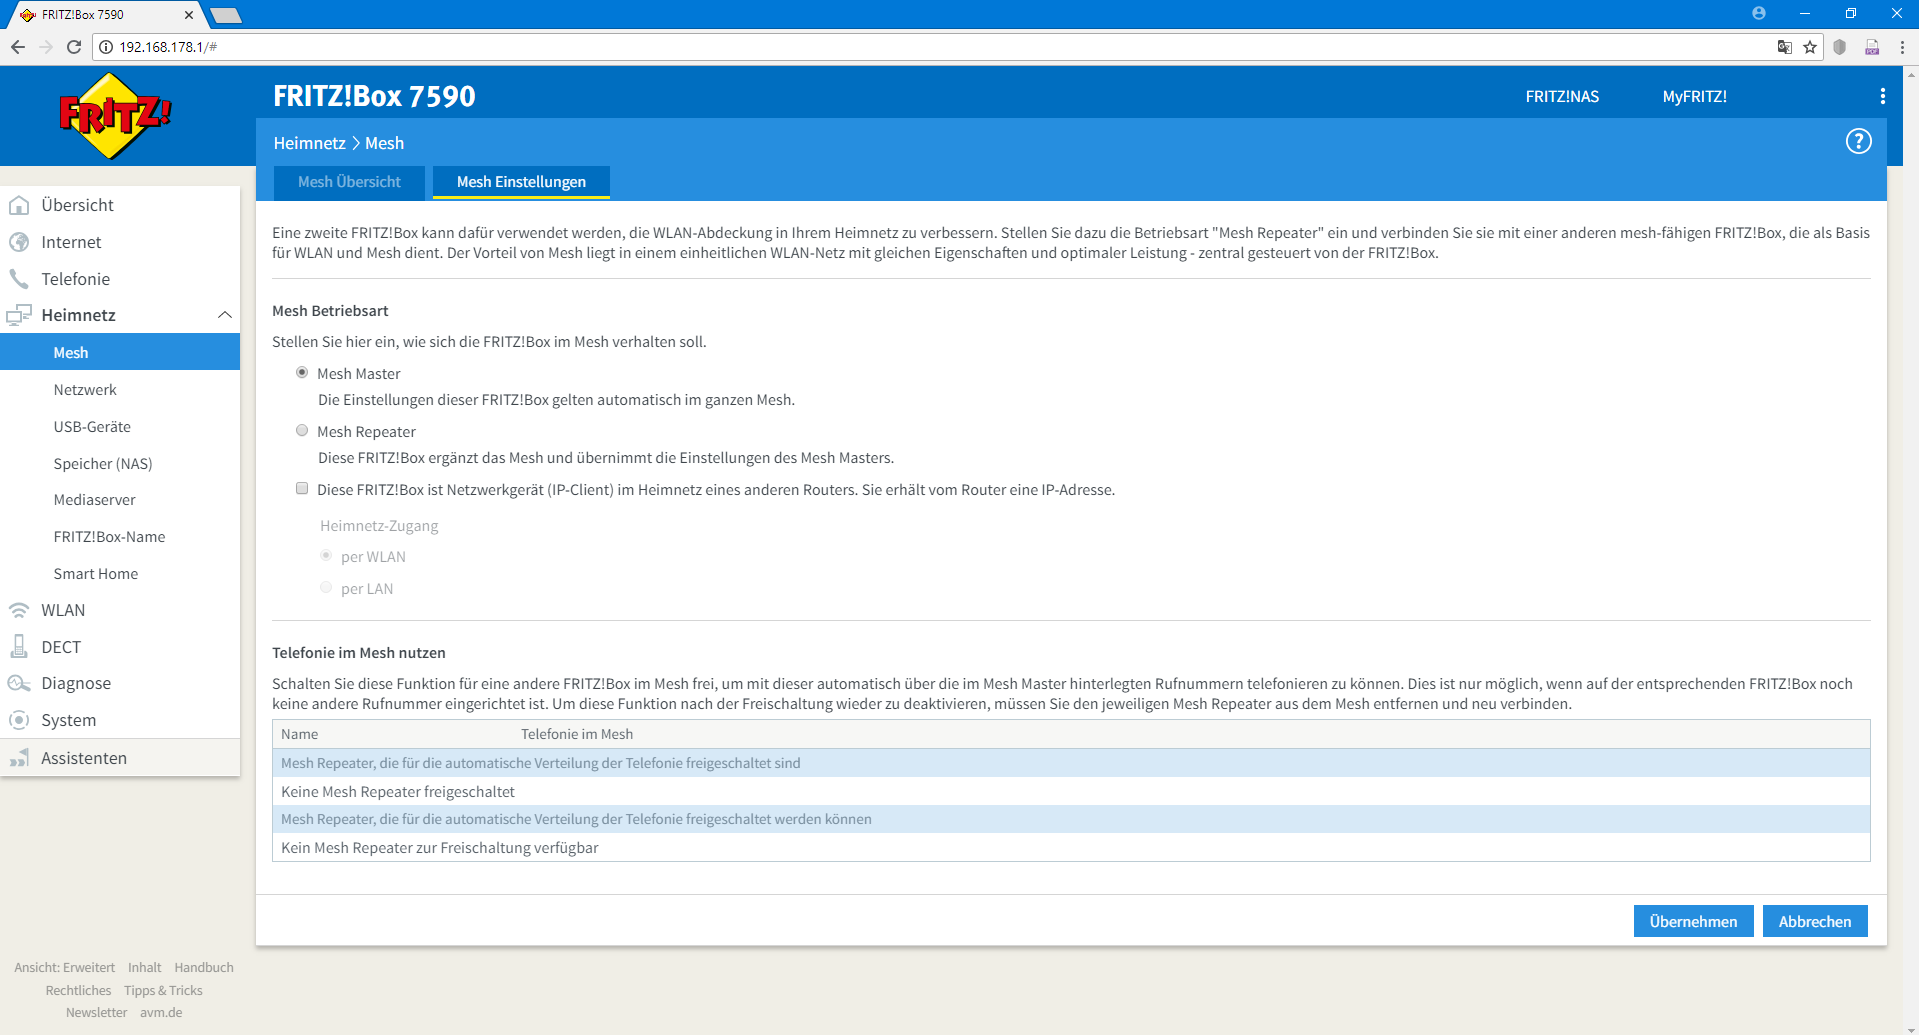Open Chrome user profile icon
This screenshot has width=1919, height=1035.
[1759, 13]
